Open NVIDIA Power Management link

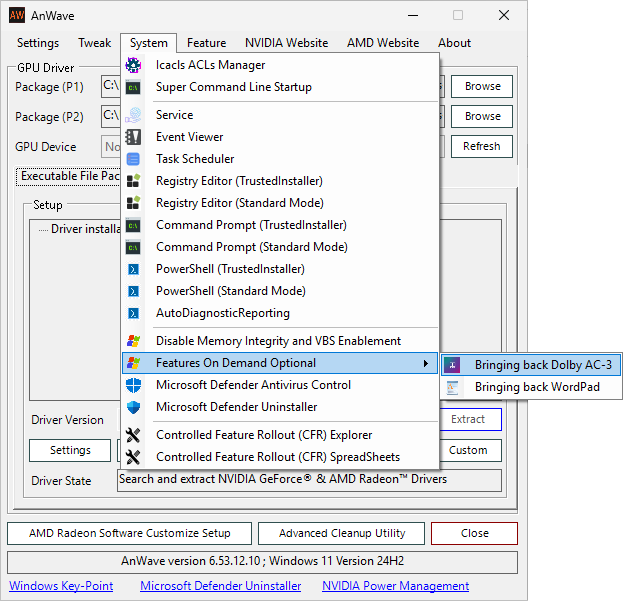(396, 586)
